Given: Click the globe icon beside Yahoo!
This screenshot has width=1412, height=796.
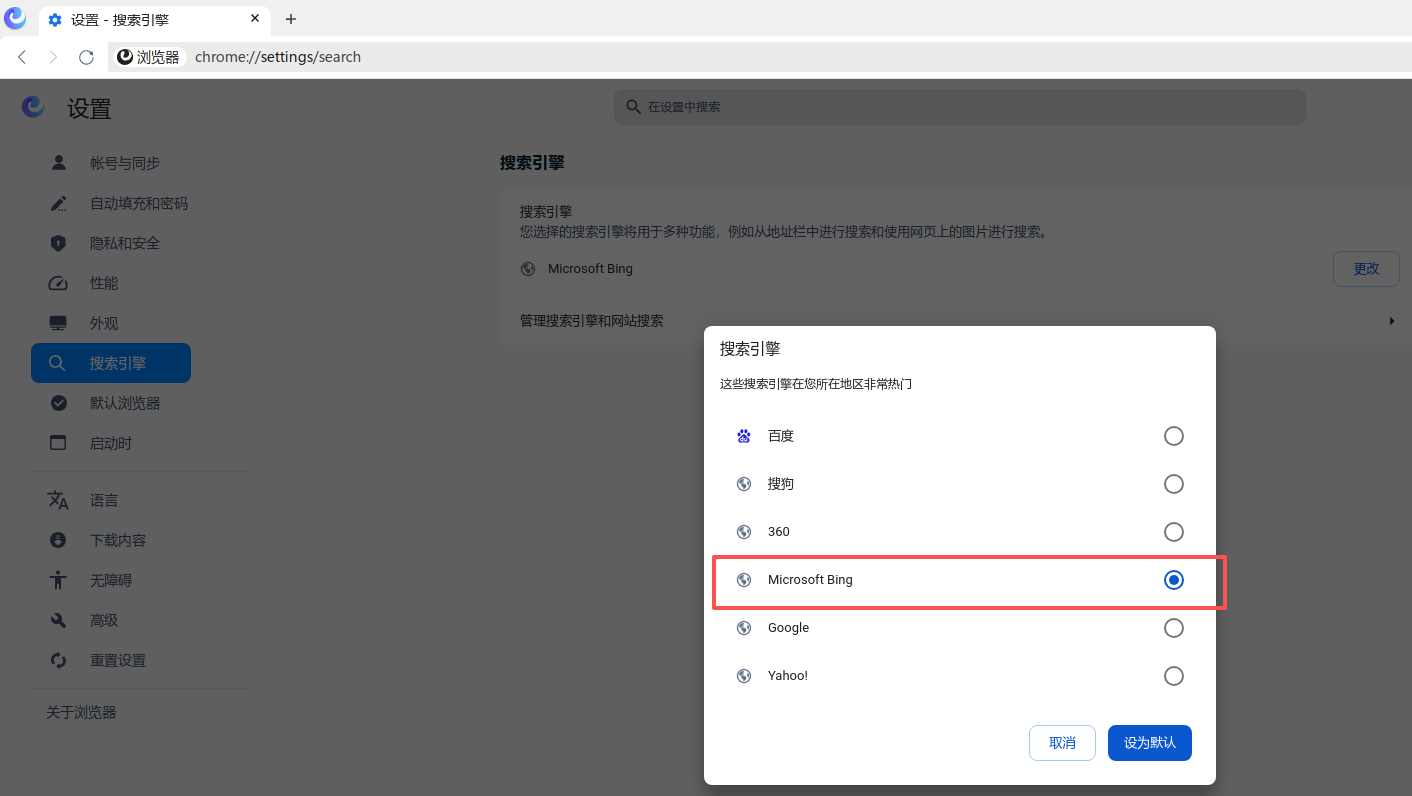Looking at the screenshot, I should pos(744,676).
